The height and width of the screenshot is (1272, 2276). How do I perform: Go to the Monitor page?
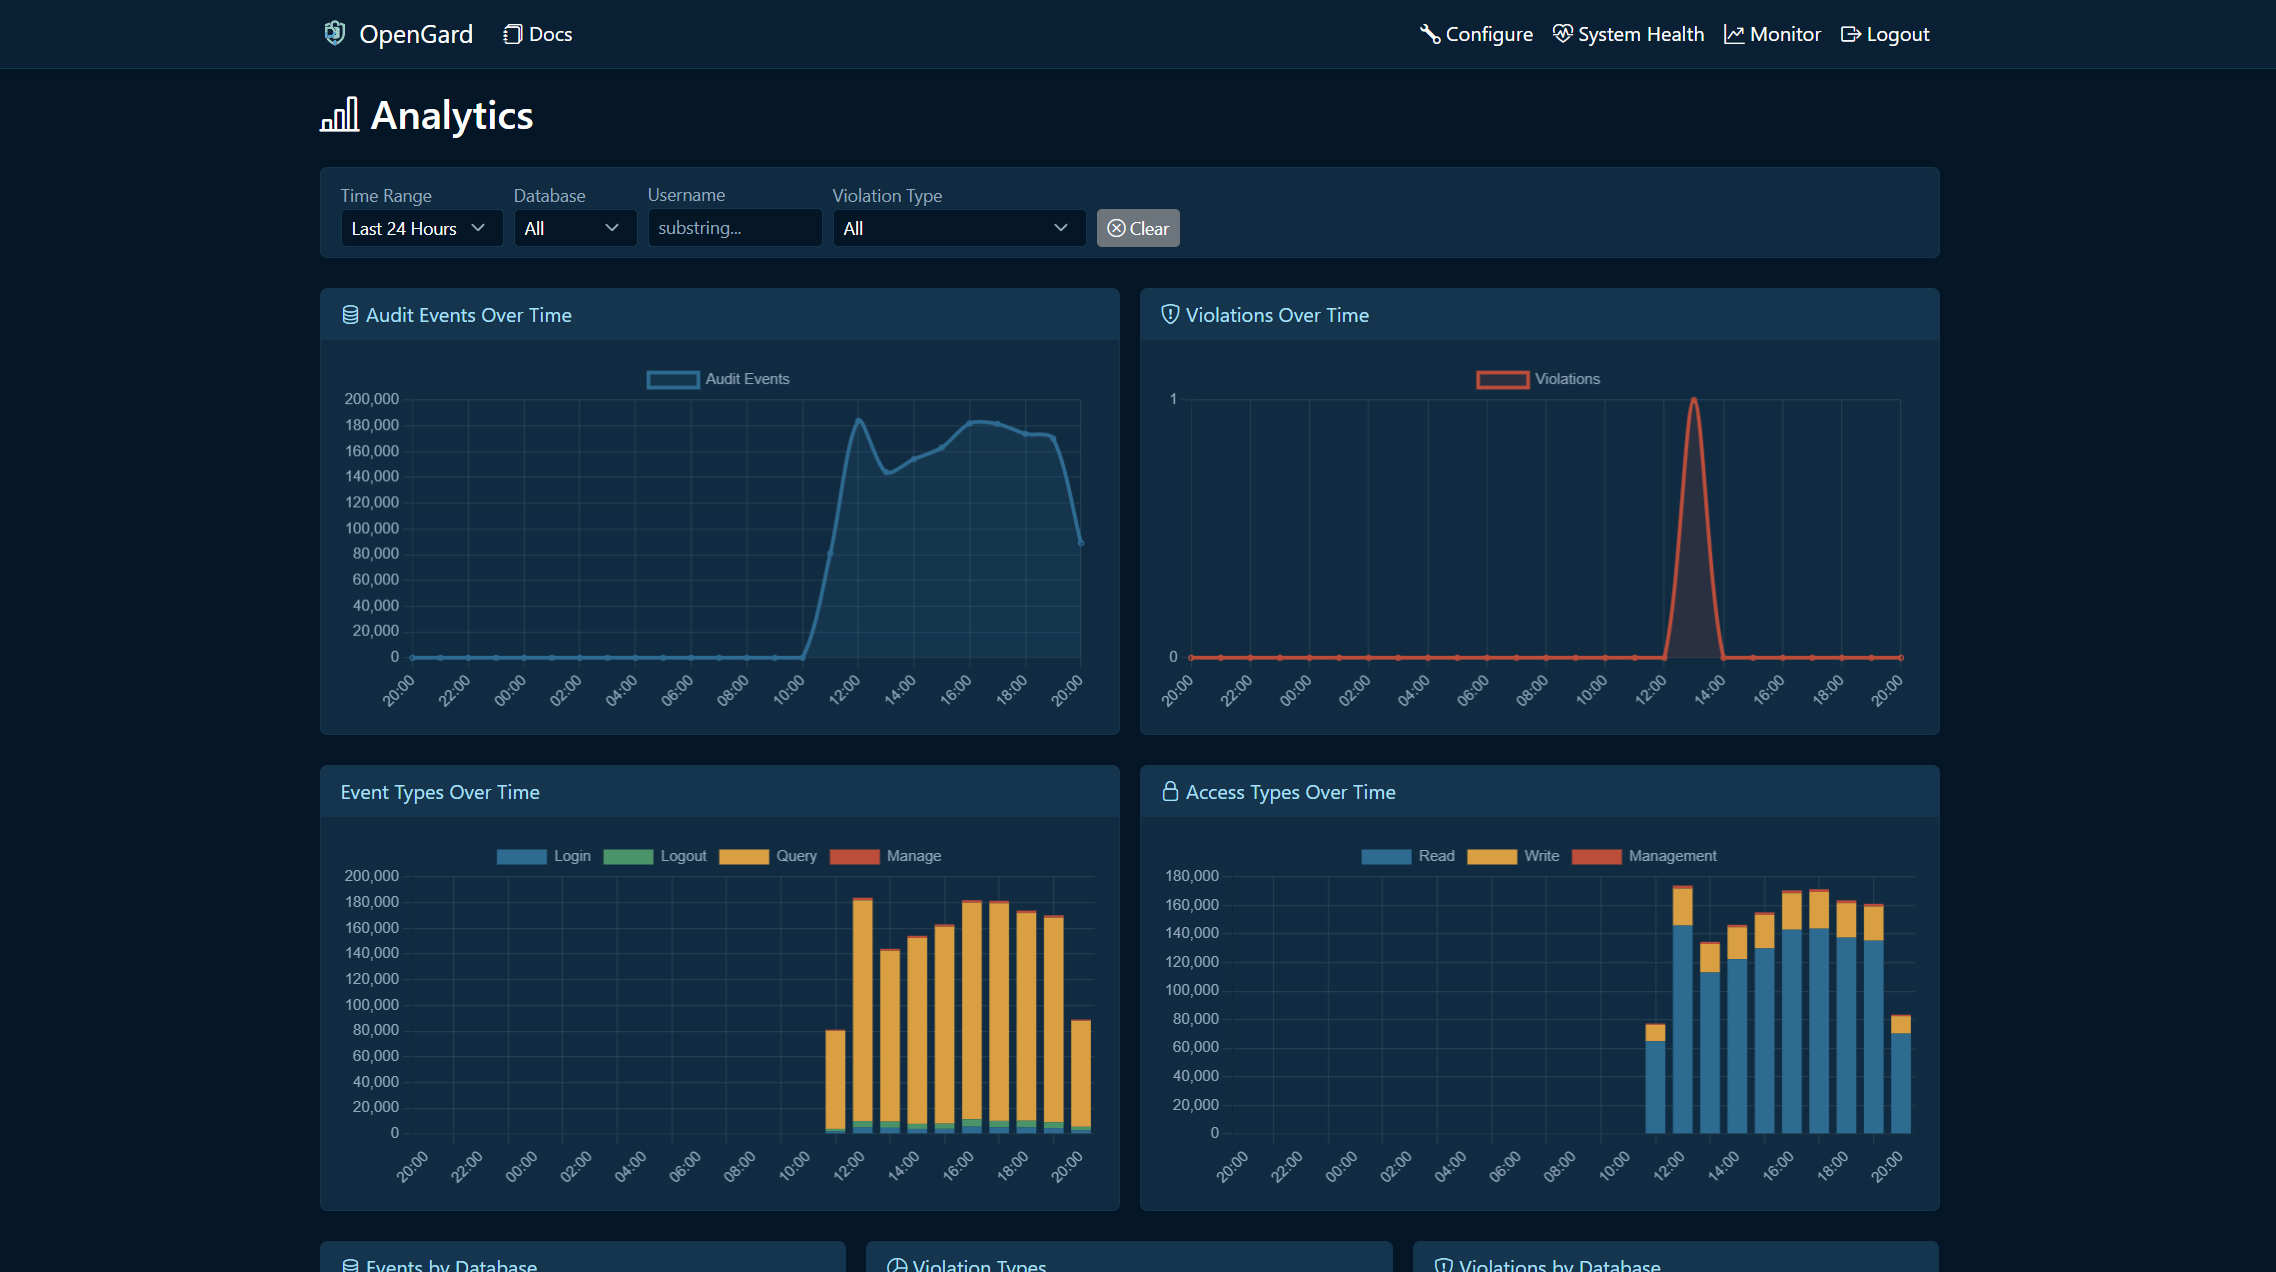(x=1771, y=33)
